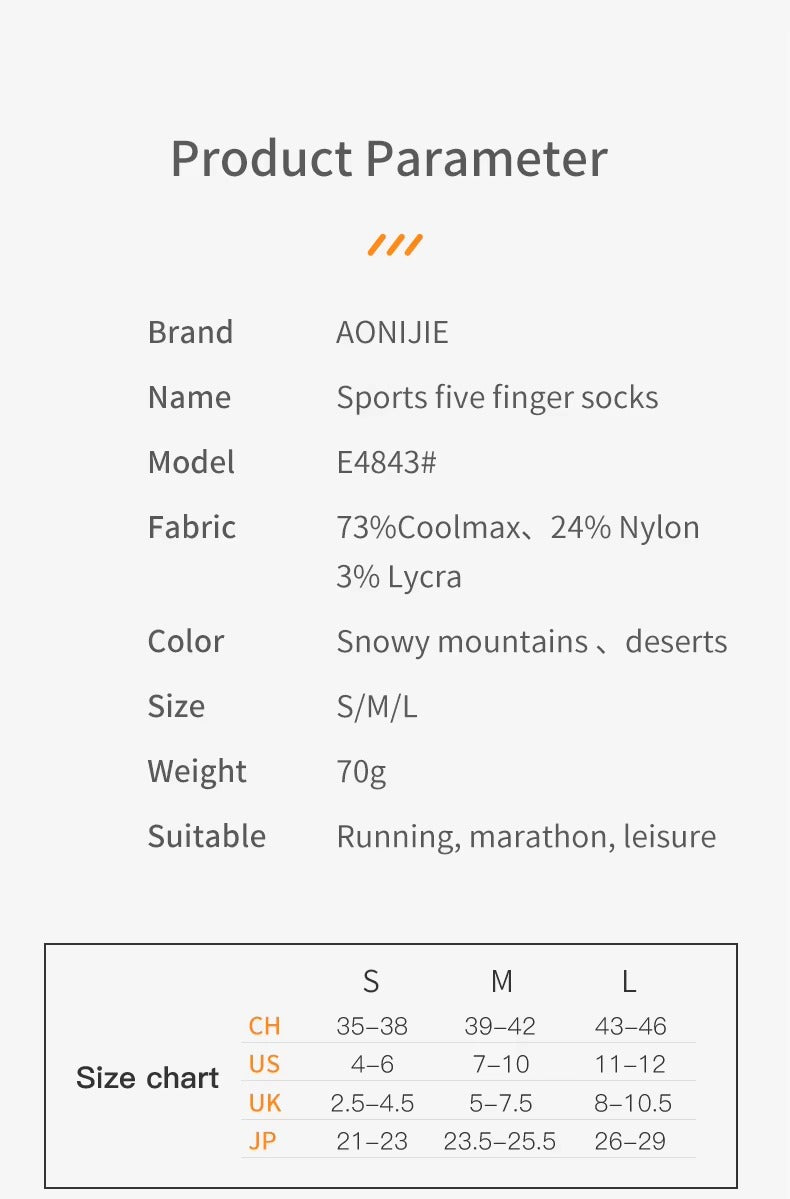Click the JP size cell 26–29
Viewport: 790px width, 1199px height.
(630, 1141)
